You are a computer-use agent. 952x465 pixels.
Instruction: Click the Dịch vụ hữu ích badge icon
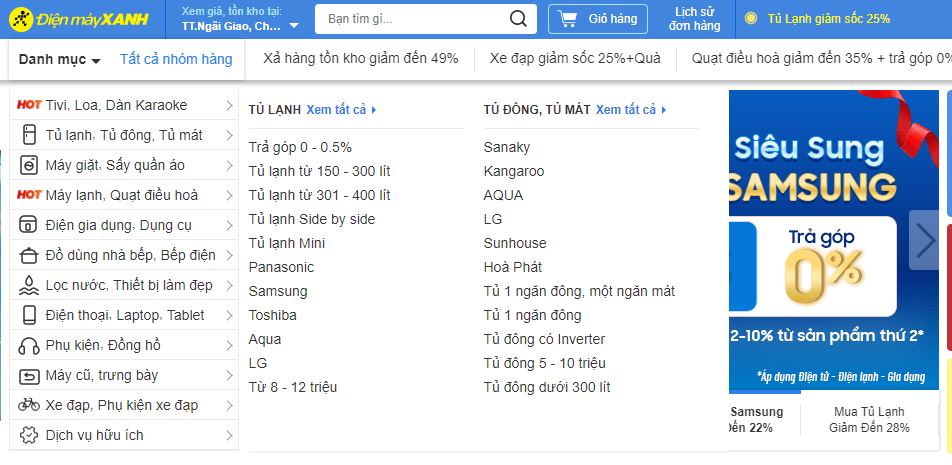point(29,435)
